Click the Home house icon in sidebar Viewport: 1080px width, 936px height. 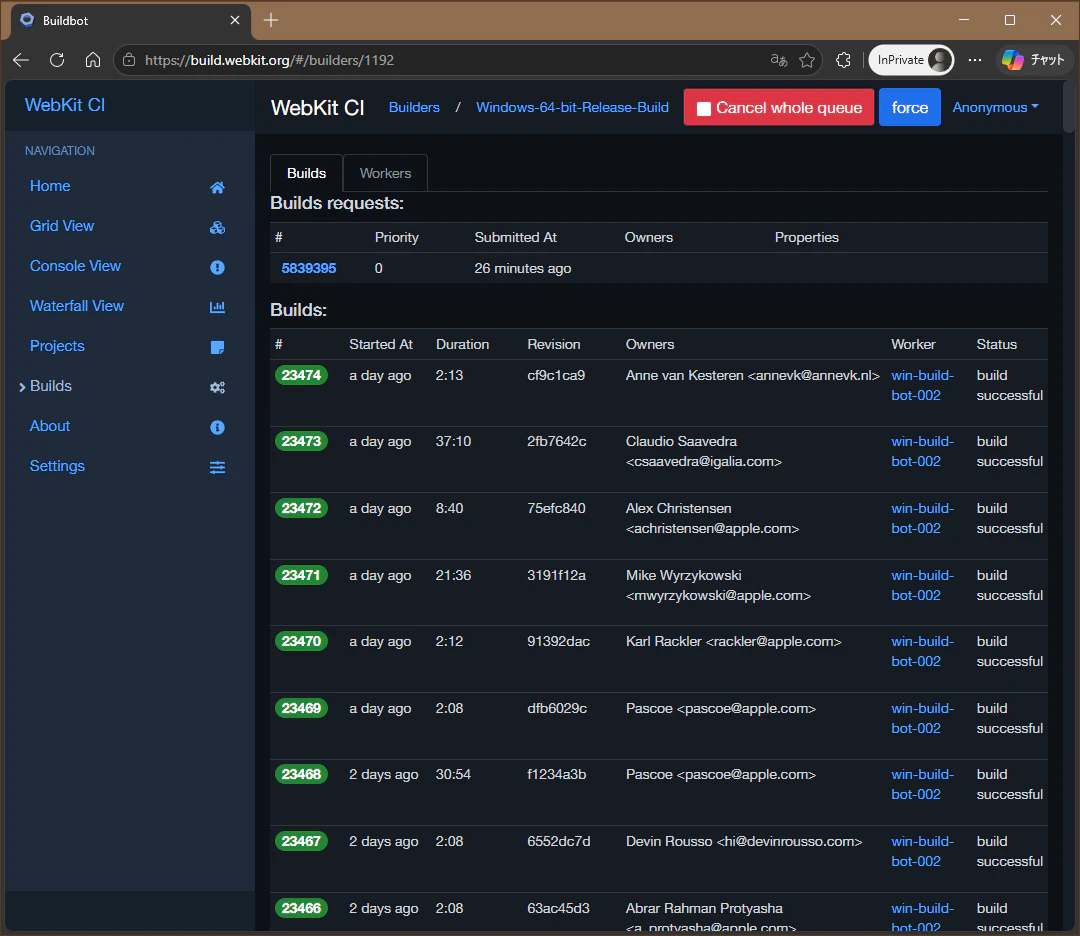(217, 187)
